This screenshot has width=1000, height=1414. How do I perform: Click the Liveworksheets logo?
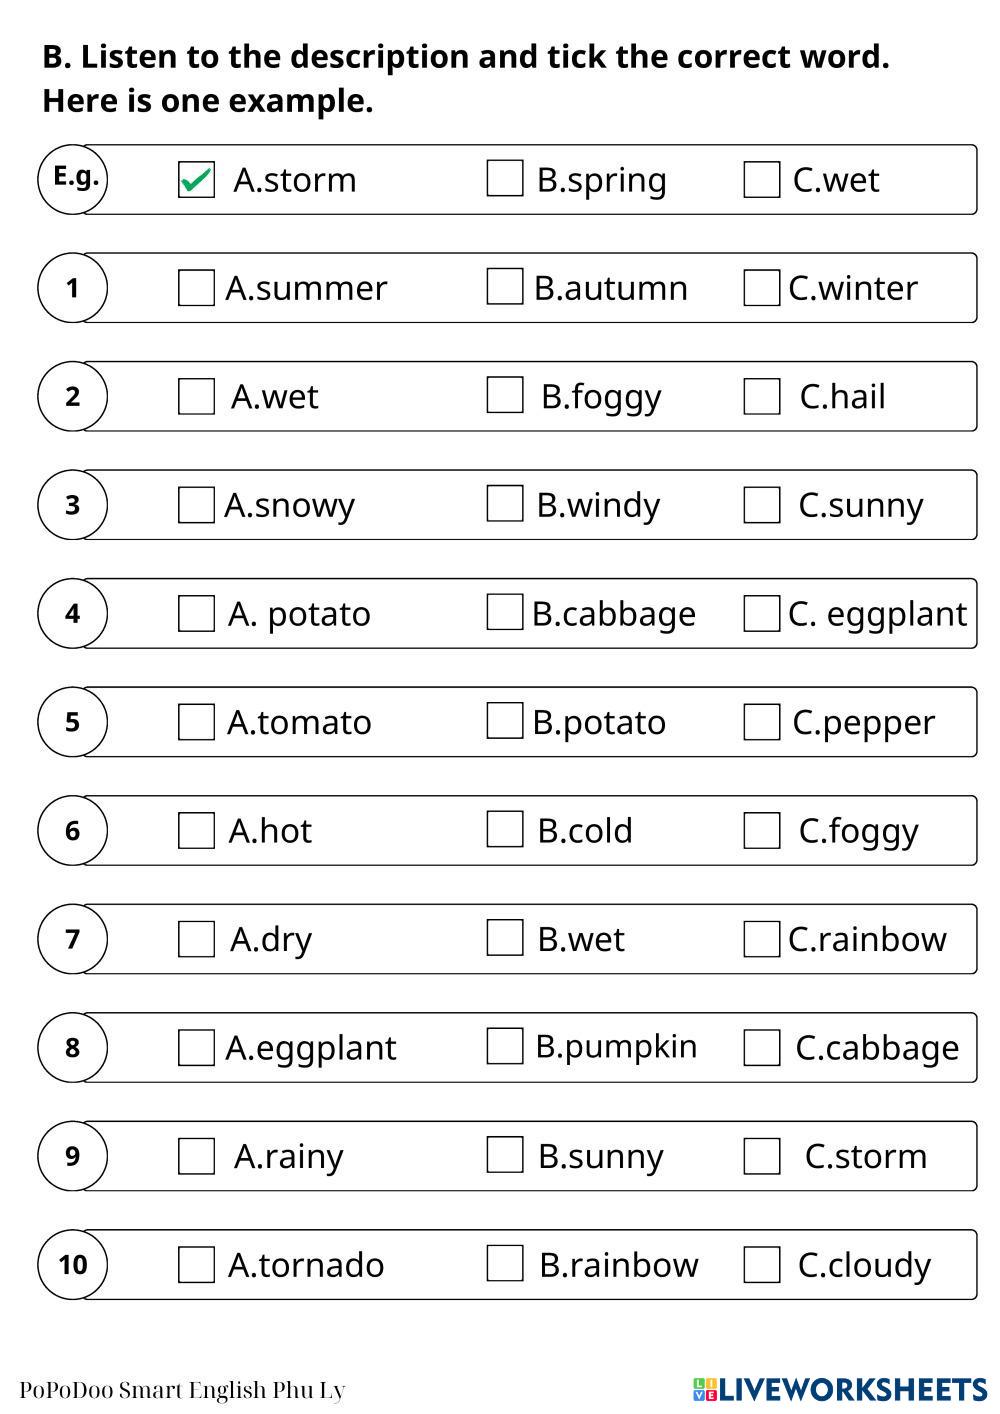click(840, 1389)
